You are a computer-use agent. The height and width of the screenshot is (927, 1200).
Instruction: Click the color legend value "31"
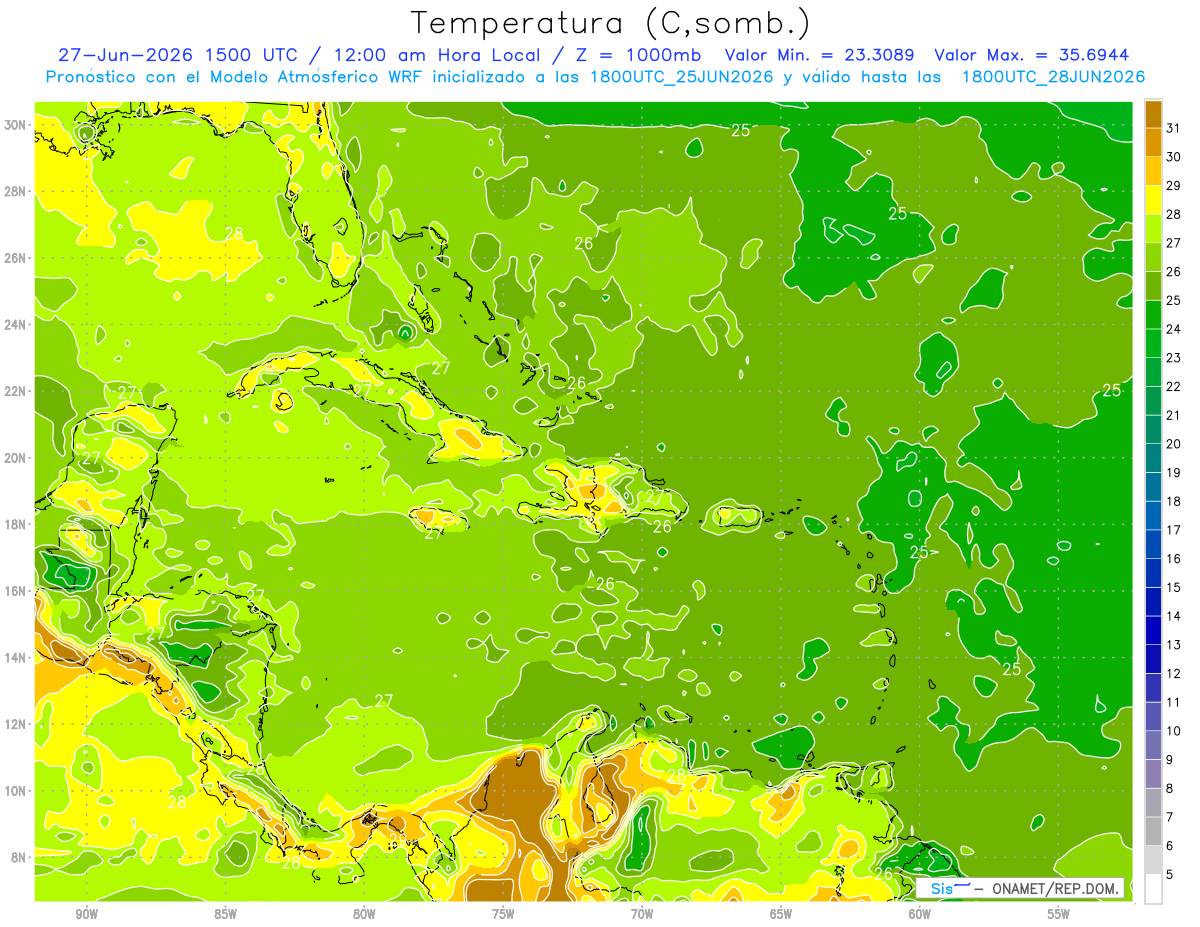[1174, 128]
